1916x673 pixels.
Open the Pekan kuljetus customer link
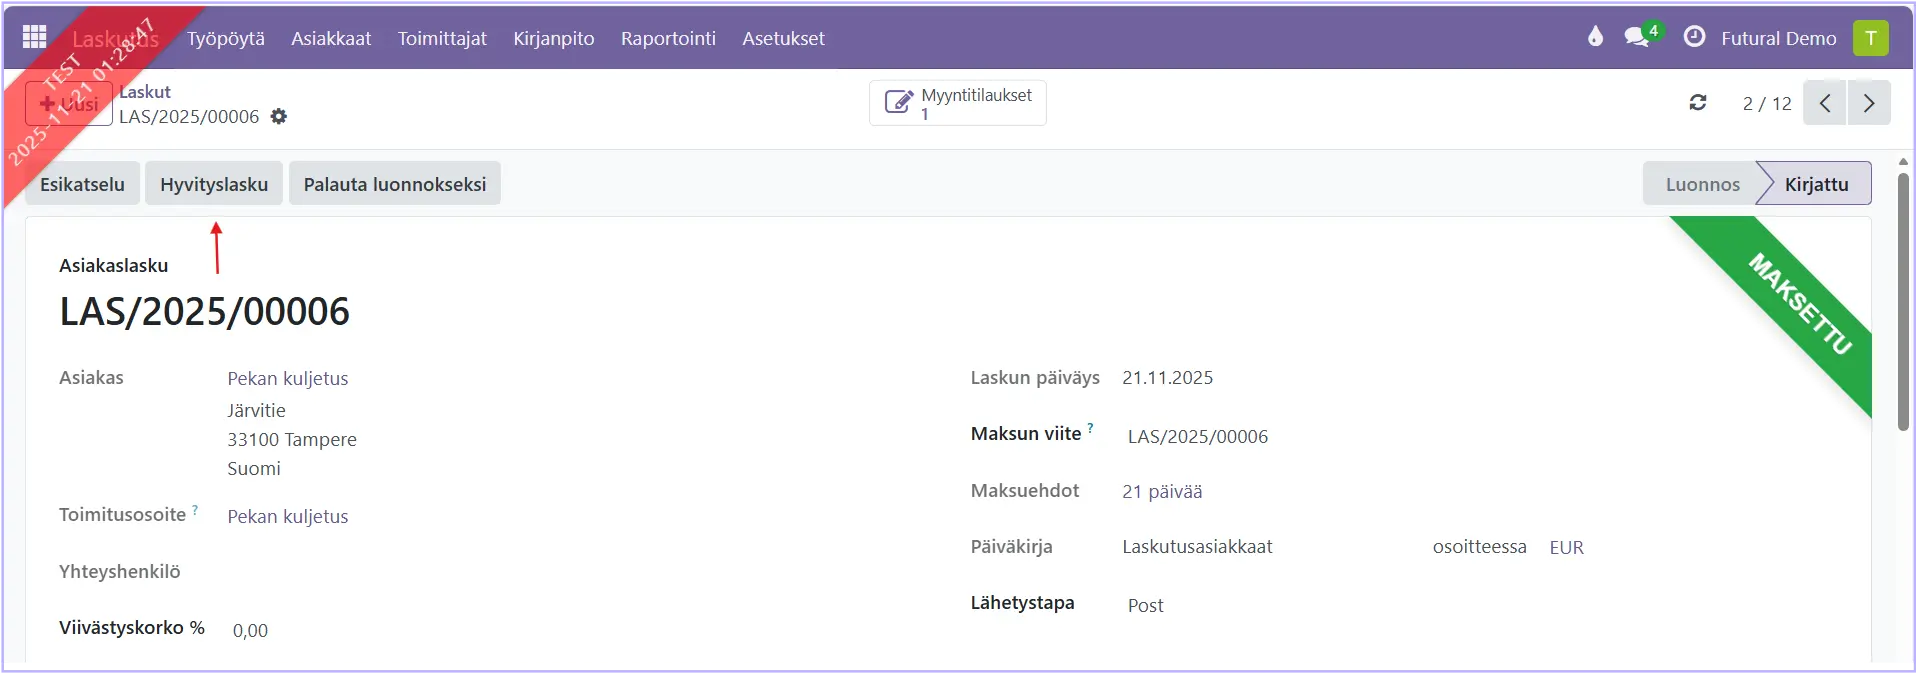click(288, 378)
